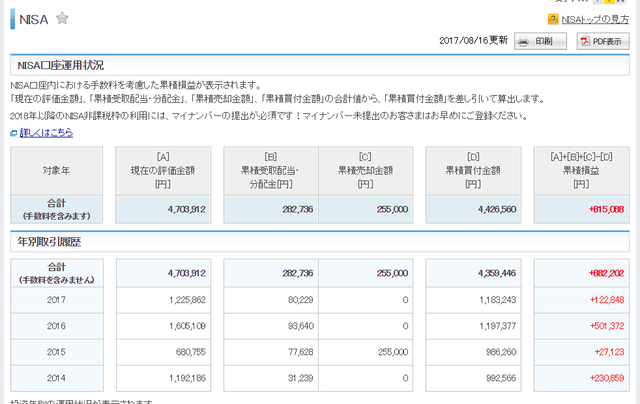Click the 31,239 dividend value

[x=300, y=378]
